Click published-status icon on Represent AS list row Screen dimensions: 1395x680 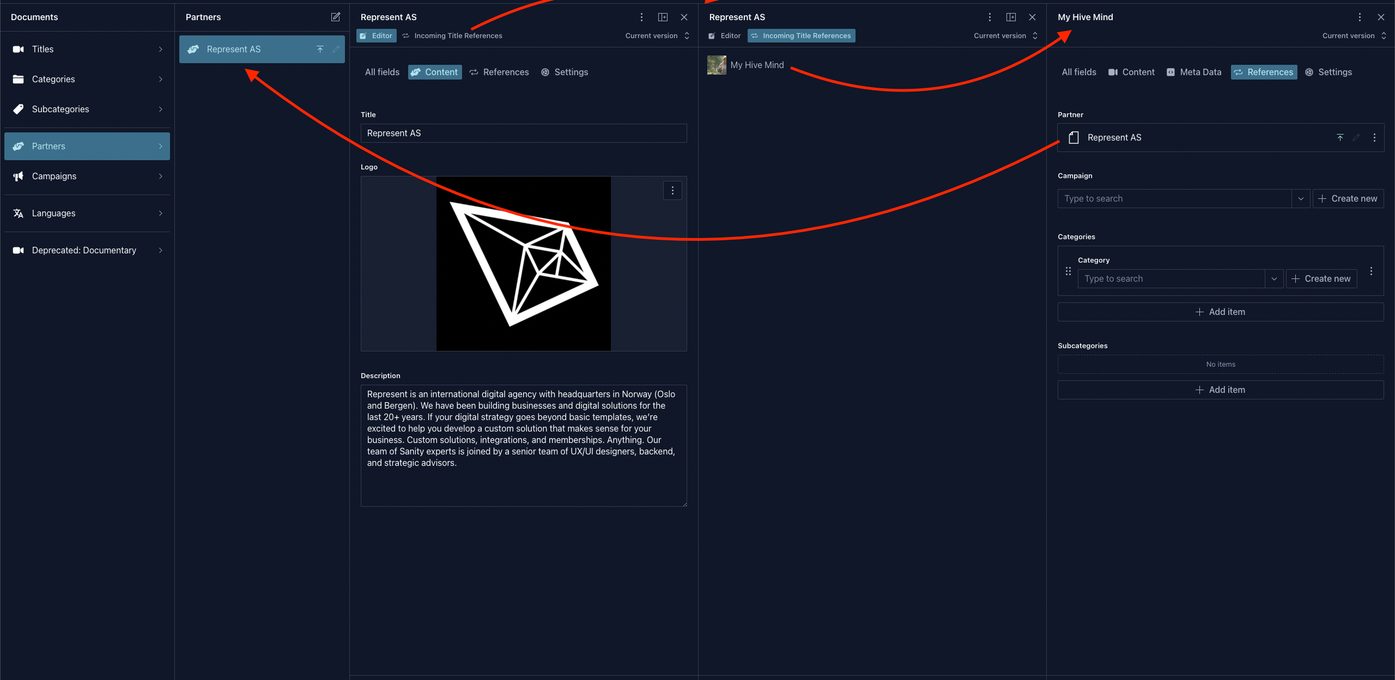pos(320,49)
